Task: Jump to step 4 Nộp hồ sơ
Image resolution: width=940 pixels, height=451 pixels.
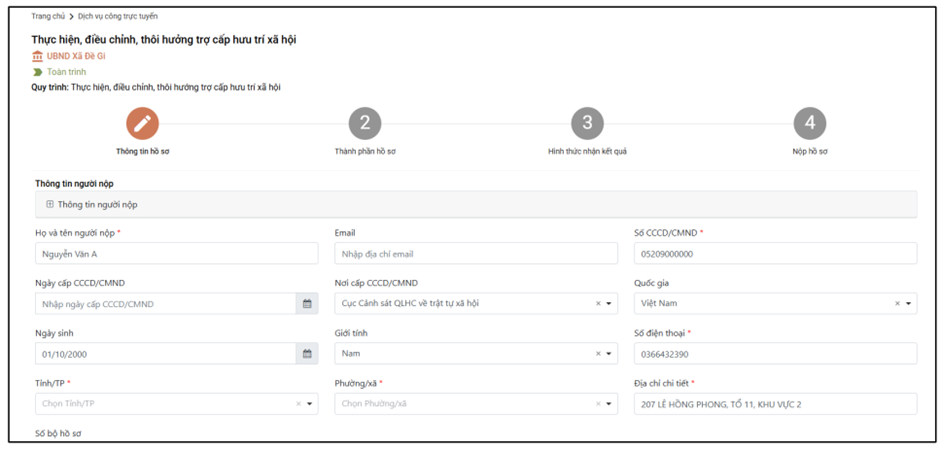Action: (x=809, y=123)
